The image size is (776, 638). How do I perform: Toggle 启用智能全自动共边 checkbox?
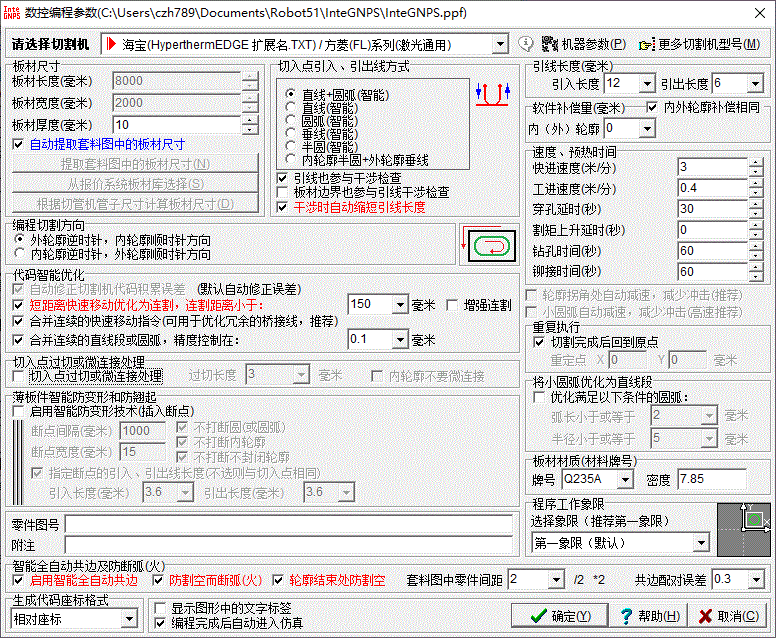click(x=18, y=580)
